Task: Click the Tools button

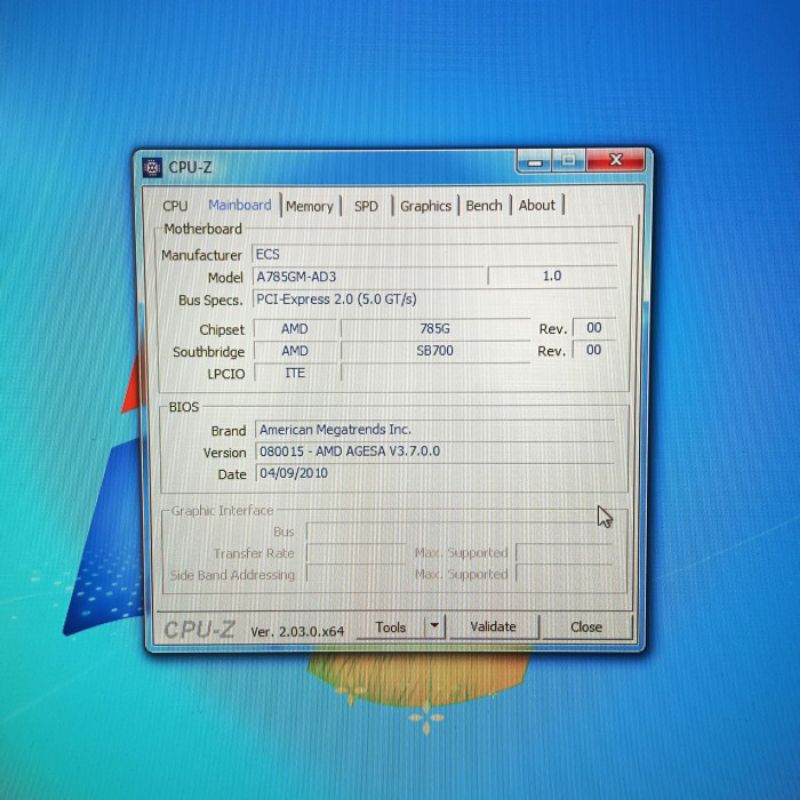Action: pos(390,627)
